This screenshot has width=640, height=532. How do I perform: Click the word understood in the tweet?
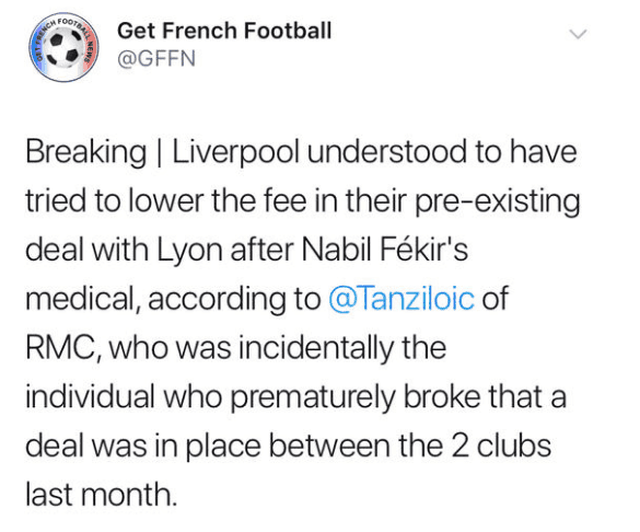[x=387, y=152]
